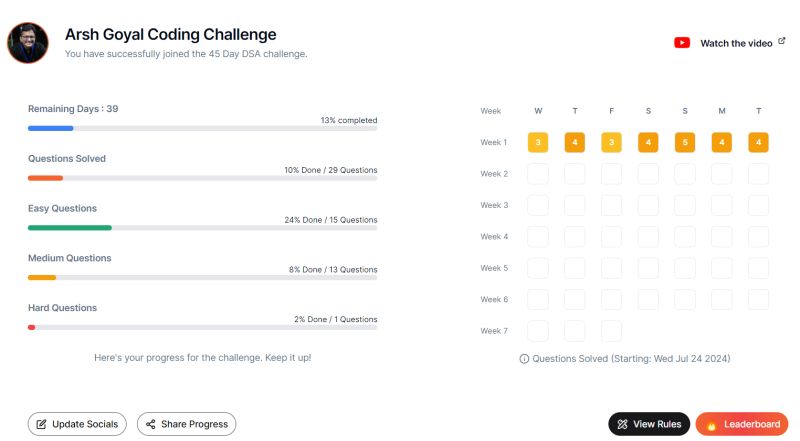Click the last empty Week 7 cell

[x=611, y=331]
